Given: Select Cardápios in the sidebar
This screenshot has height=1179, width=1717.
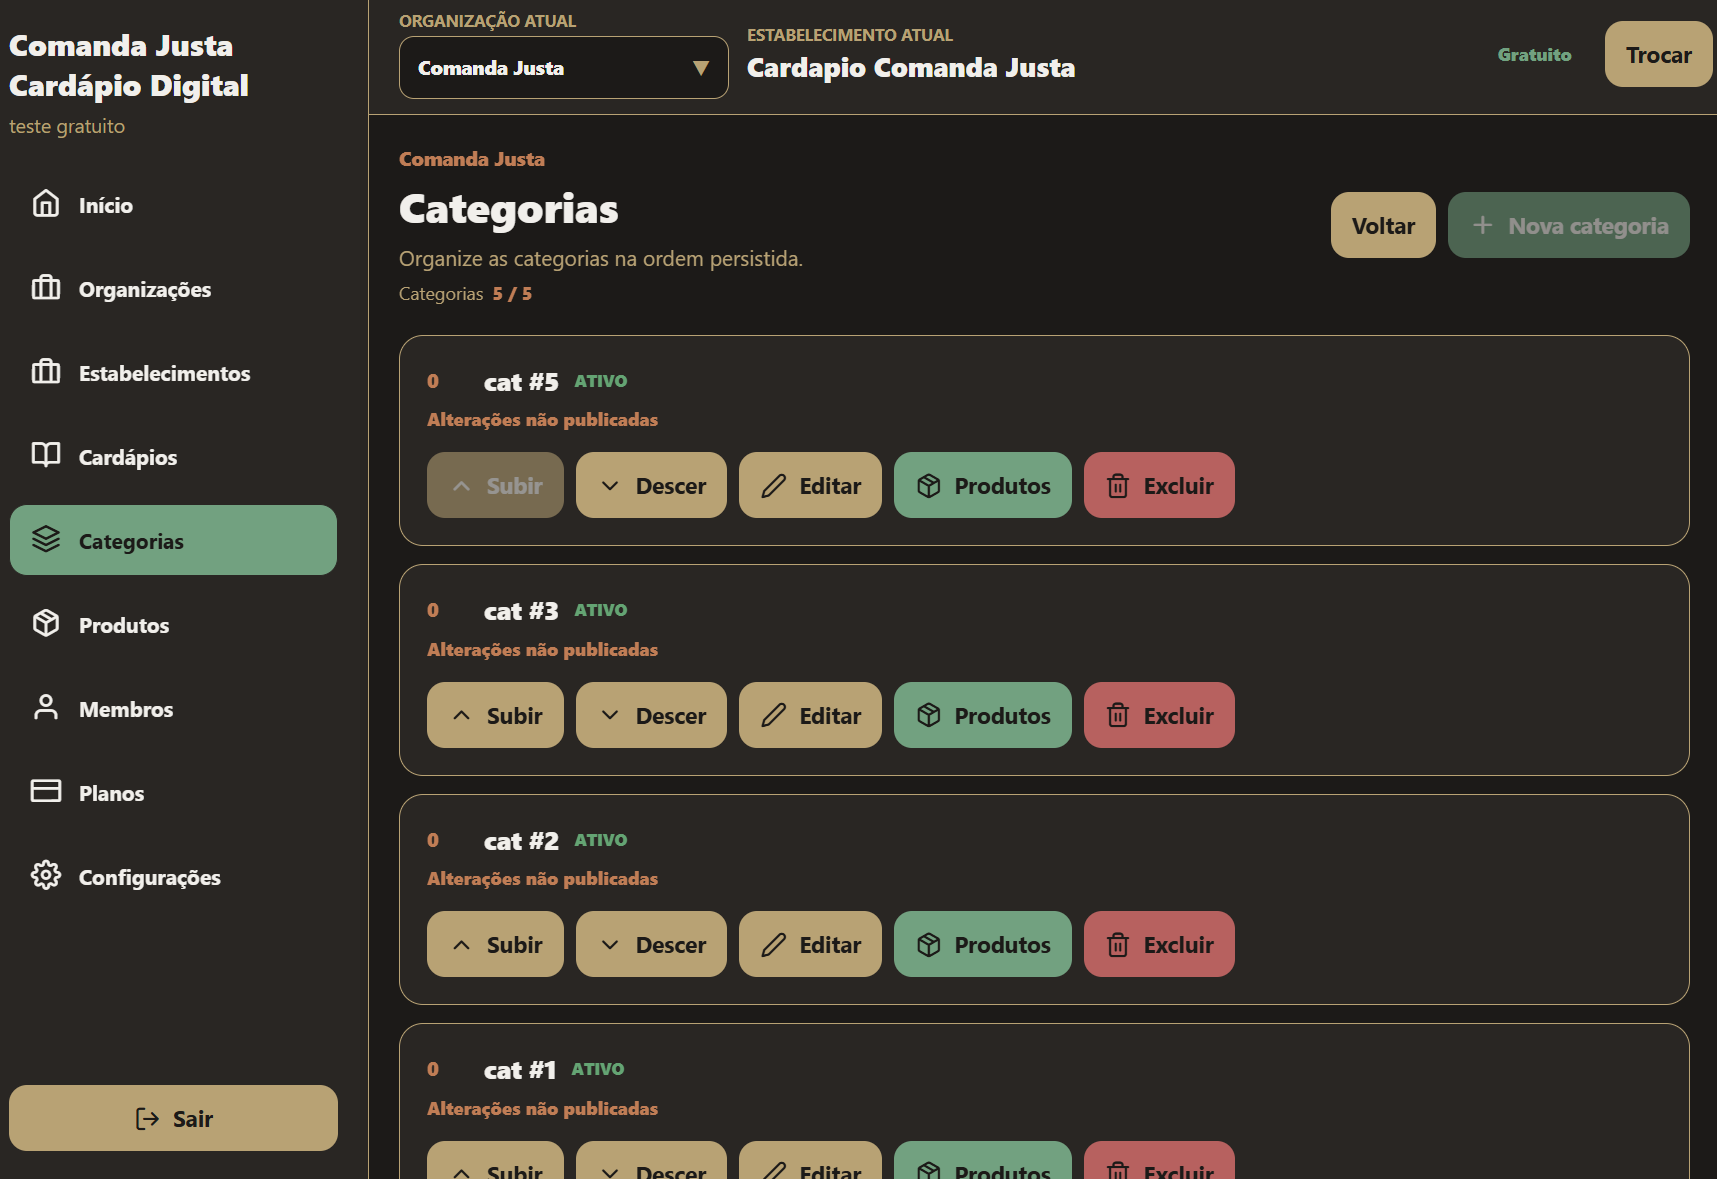Looking at the screenshot, I should (173, 457).
